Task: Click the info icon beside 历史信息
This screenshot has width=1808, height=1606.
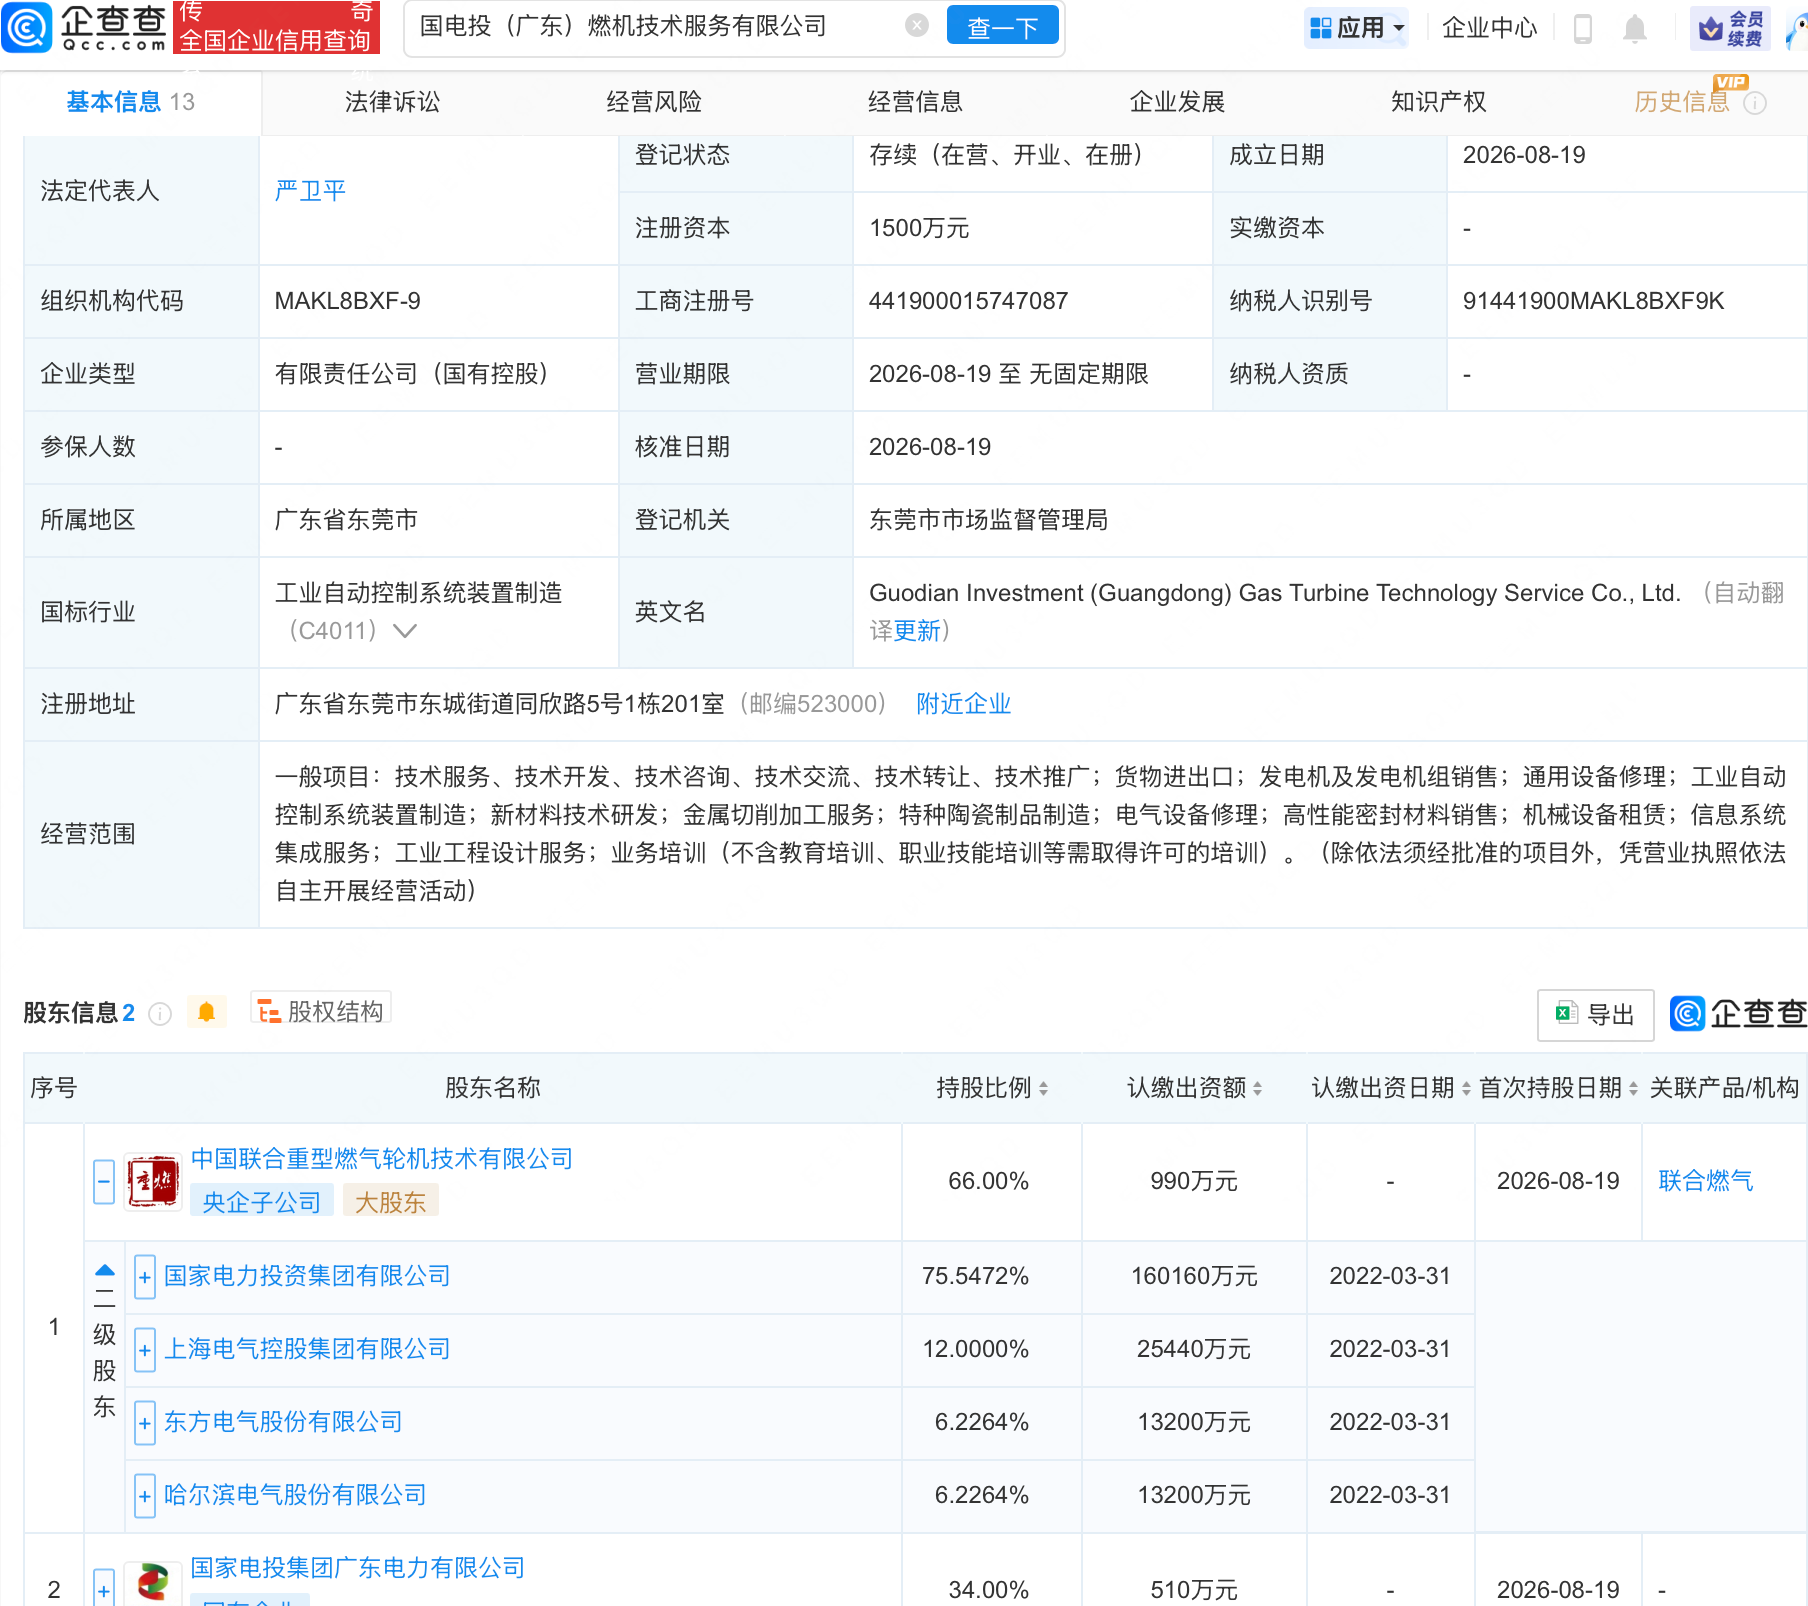Action: [x=1755, y=103]
